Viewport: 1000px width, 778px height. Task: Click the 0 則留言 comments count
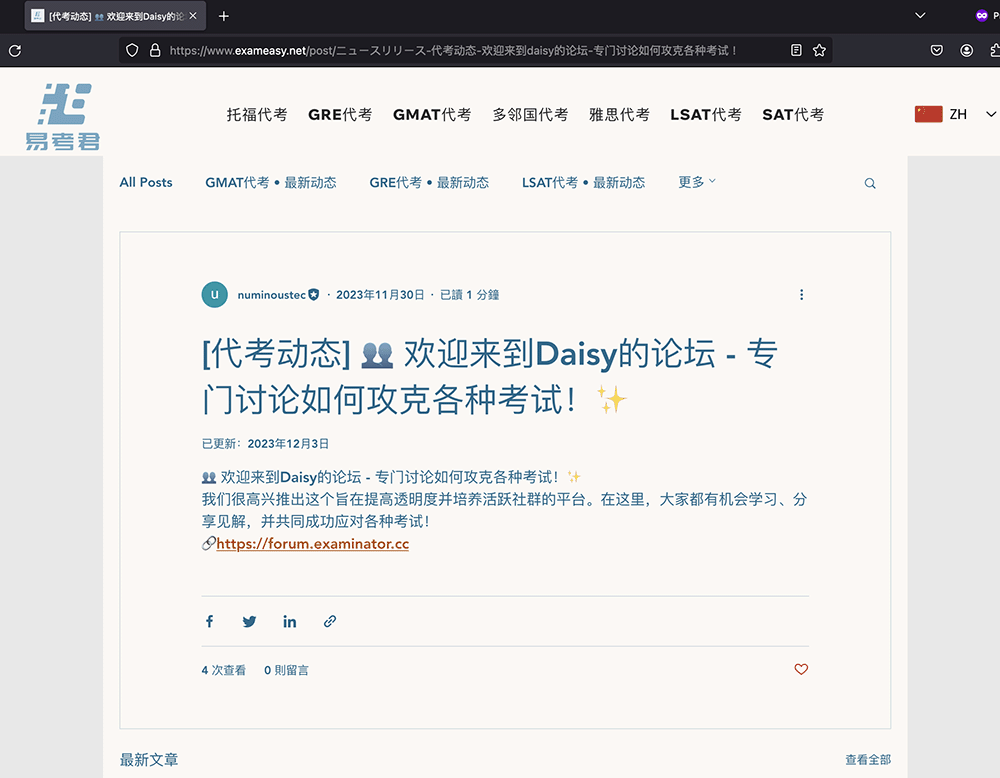pos(286,670)
